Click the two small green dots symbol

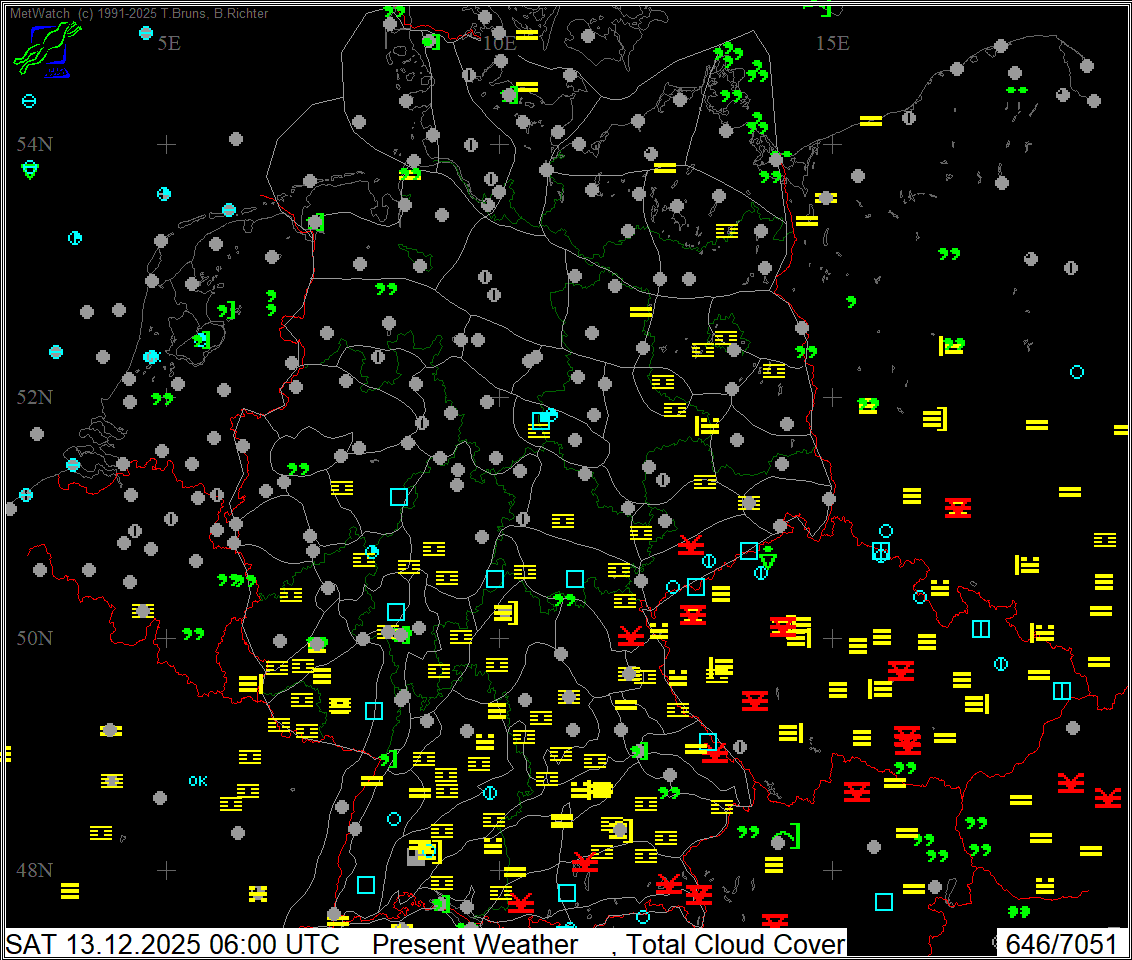pos(1017,90)
